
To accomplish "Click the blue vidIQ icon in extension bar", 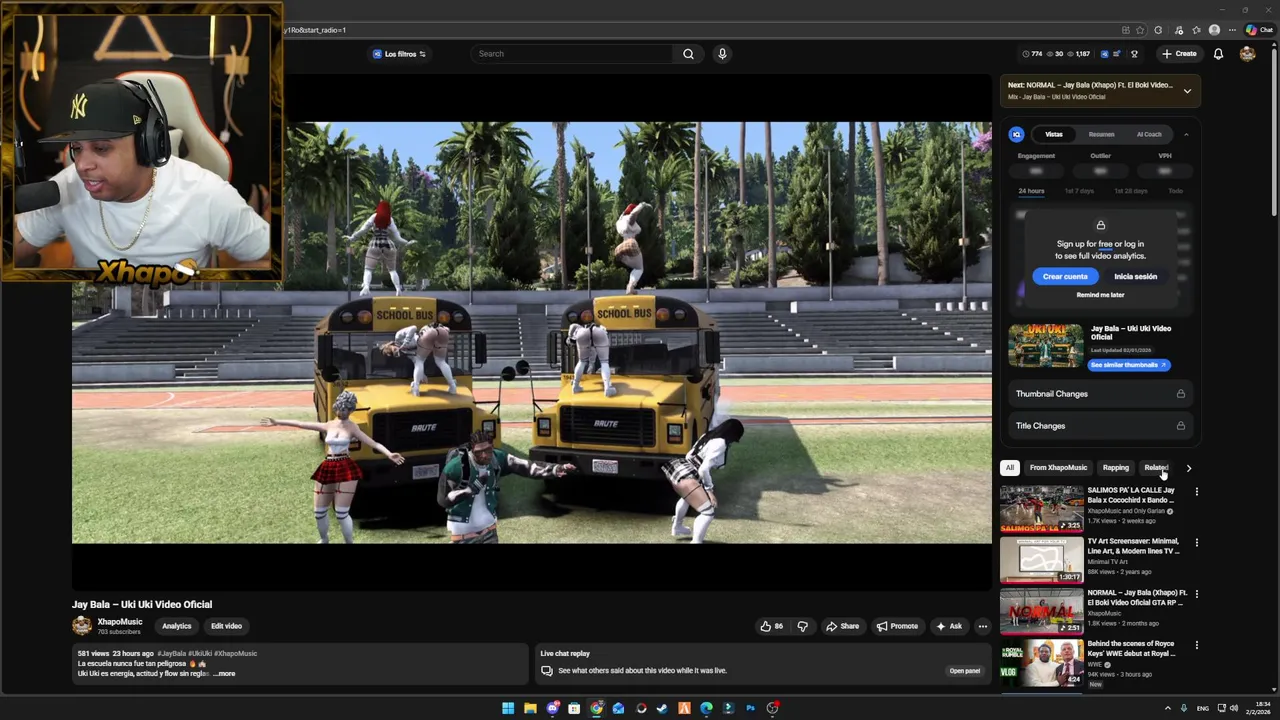I will [1104, 54].
